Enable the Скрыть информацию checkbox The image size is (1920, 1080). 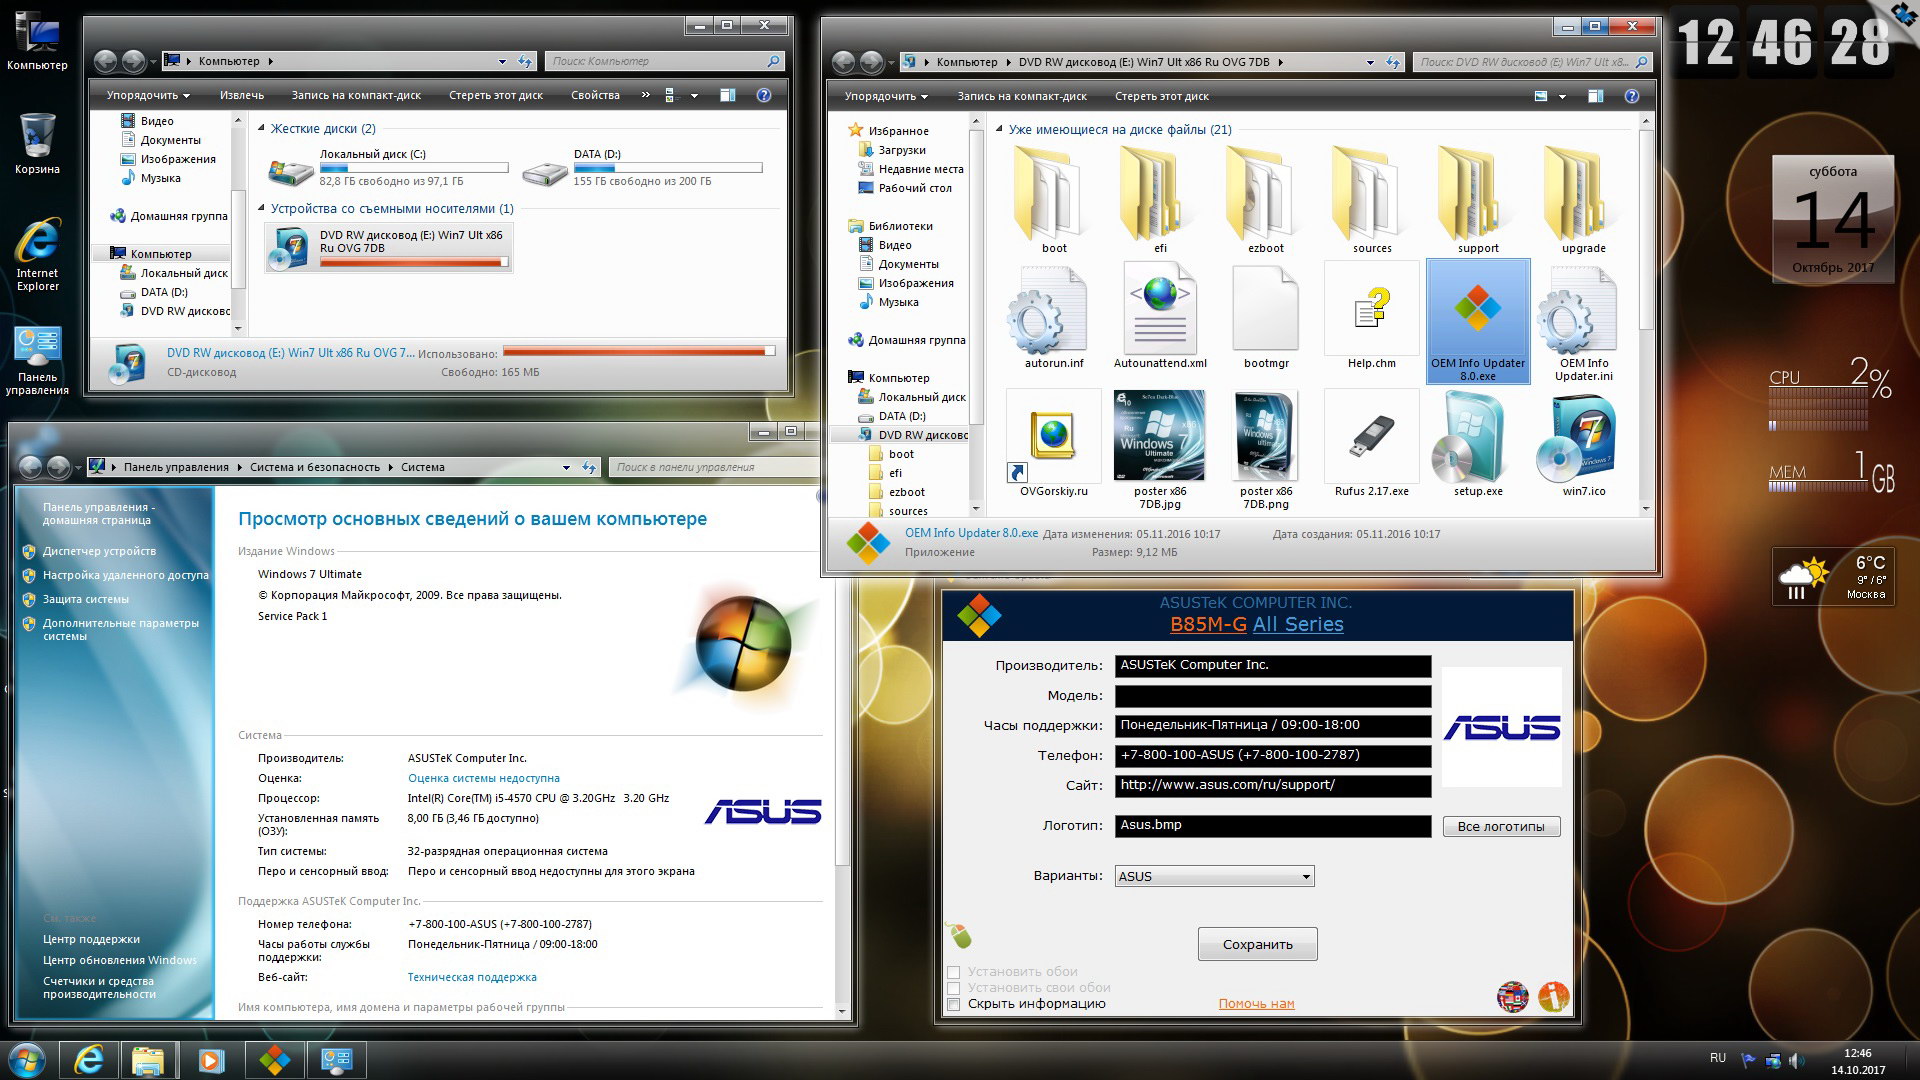[954, 1004]
